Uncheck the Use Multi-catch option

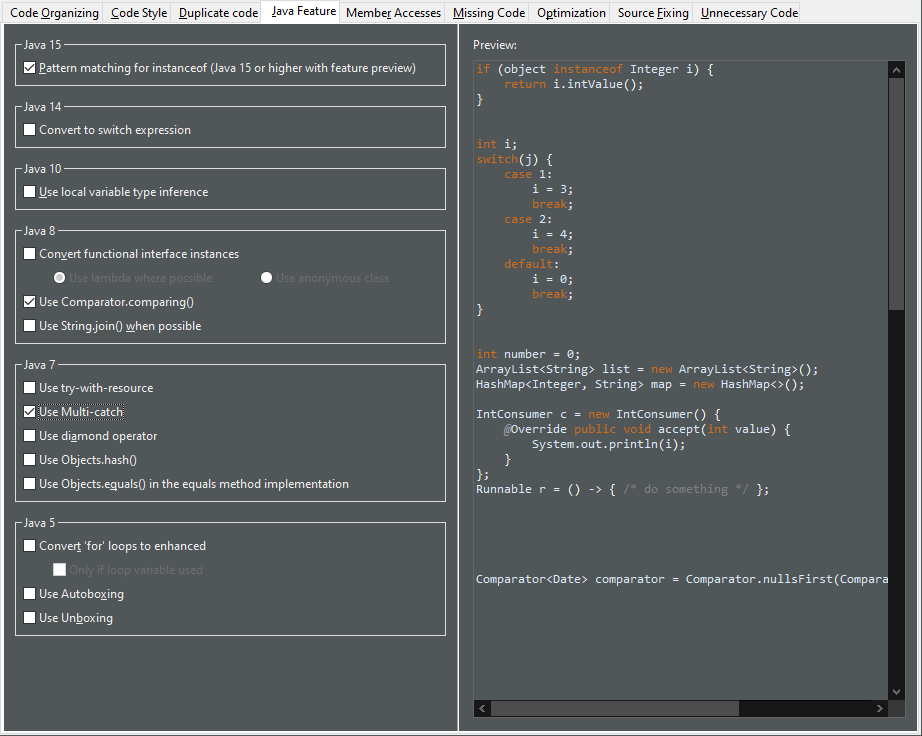click(29, 412)
